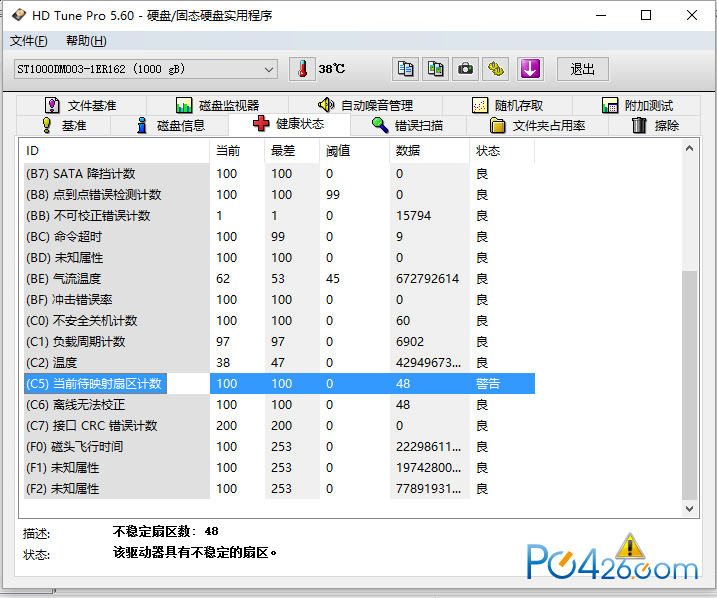Click the HD Tune Pro title bar icon

[x=19, y=16]
